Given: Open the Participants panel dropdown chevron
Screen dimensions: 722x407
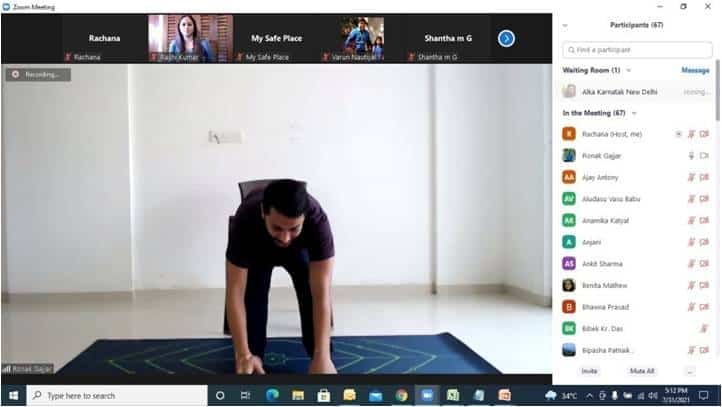Looking at the screenshot, I should click(x=565, y=25).
